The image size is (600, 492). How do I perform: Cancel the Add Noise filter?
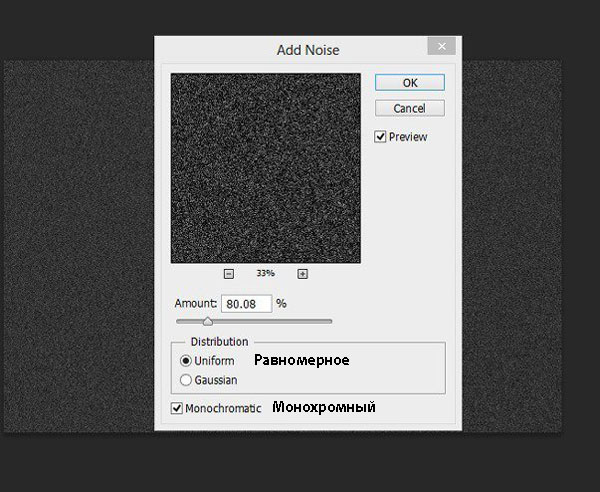coord(409,108)
